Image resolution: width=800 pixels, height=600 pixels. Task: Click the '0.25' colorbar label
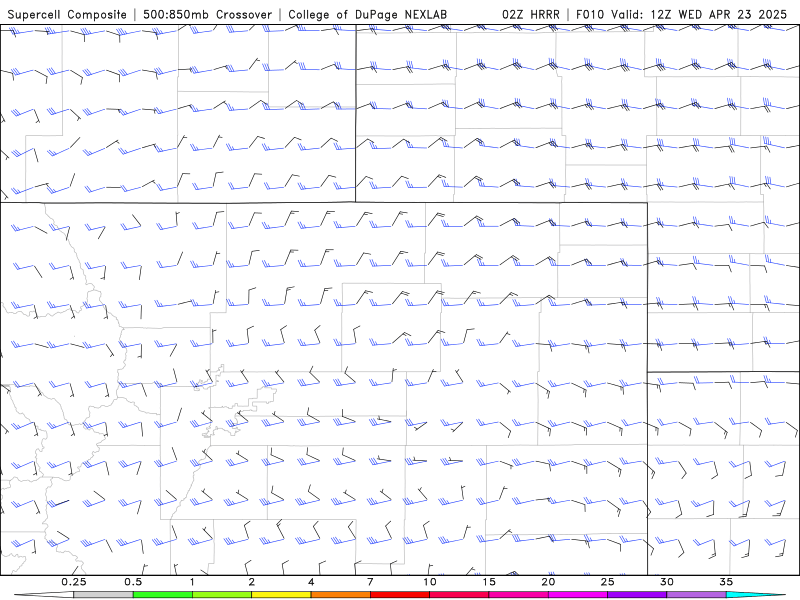coord(73,582)
